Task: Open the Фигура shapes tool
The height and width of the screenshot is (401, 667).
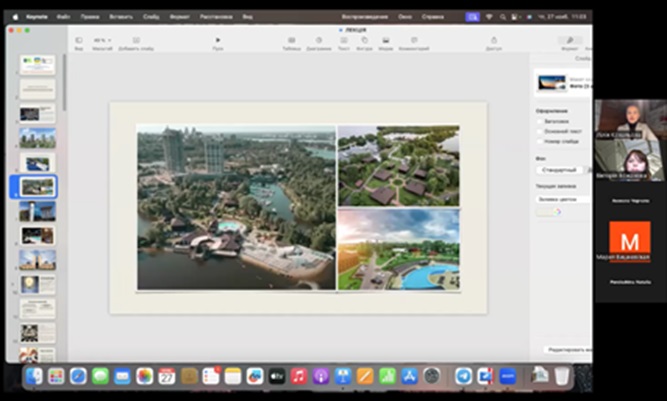Action: coord(364,41)
